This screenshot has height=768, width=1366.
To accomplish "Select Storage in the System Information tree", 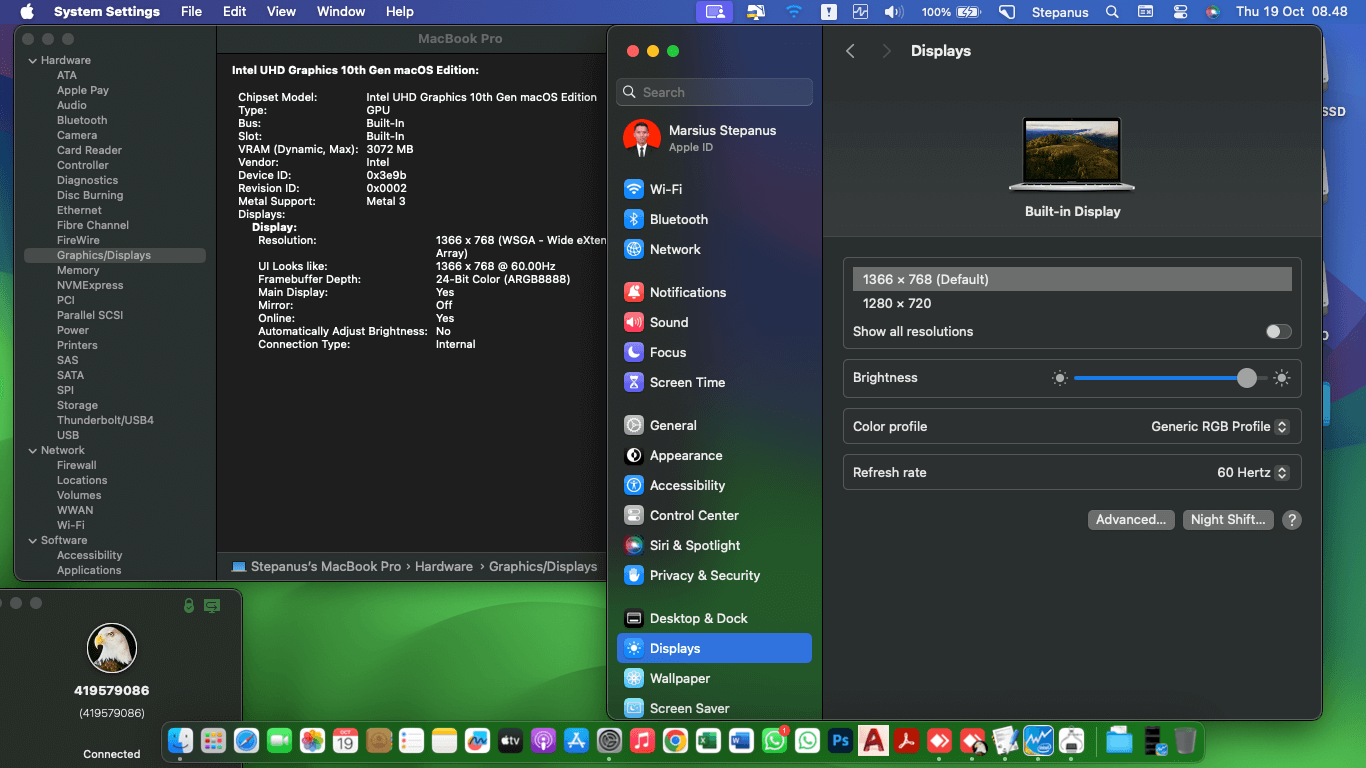I will click(77, 405).
